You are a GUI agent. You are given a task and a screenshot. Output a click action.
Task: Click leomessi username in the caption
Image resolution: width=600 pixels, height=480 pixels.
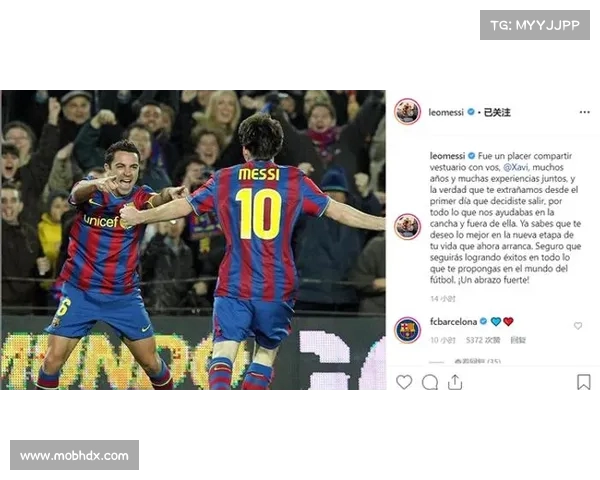pos(447,156)
